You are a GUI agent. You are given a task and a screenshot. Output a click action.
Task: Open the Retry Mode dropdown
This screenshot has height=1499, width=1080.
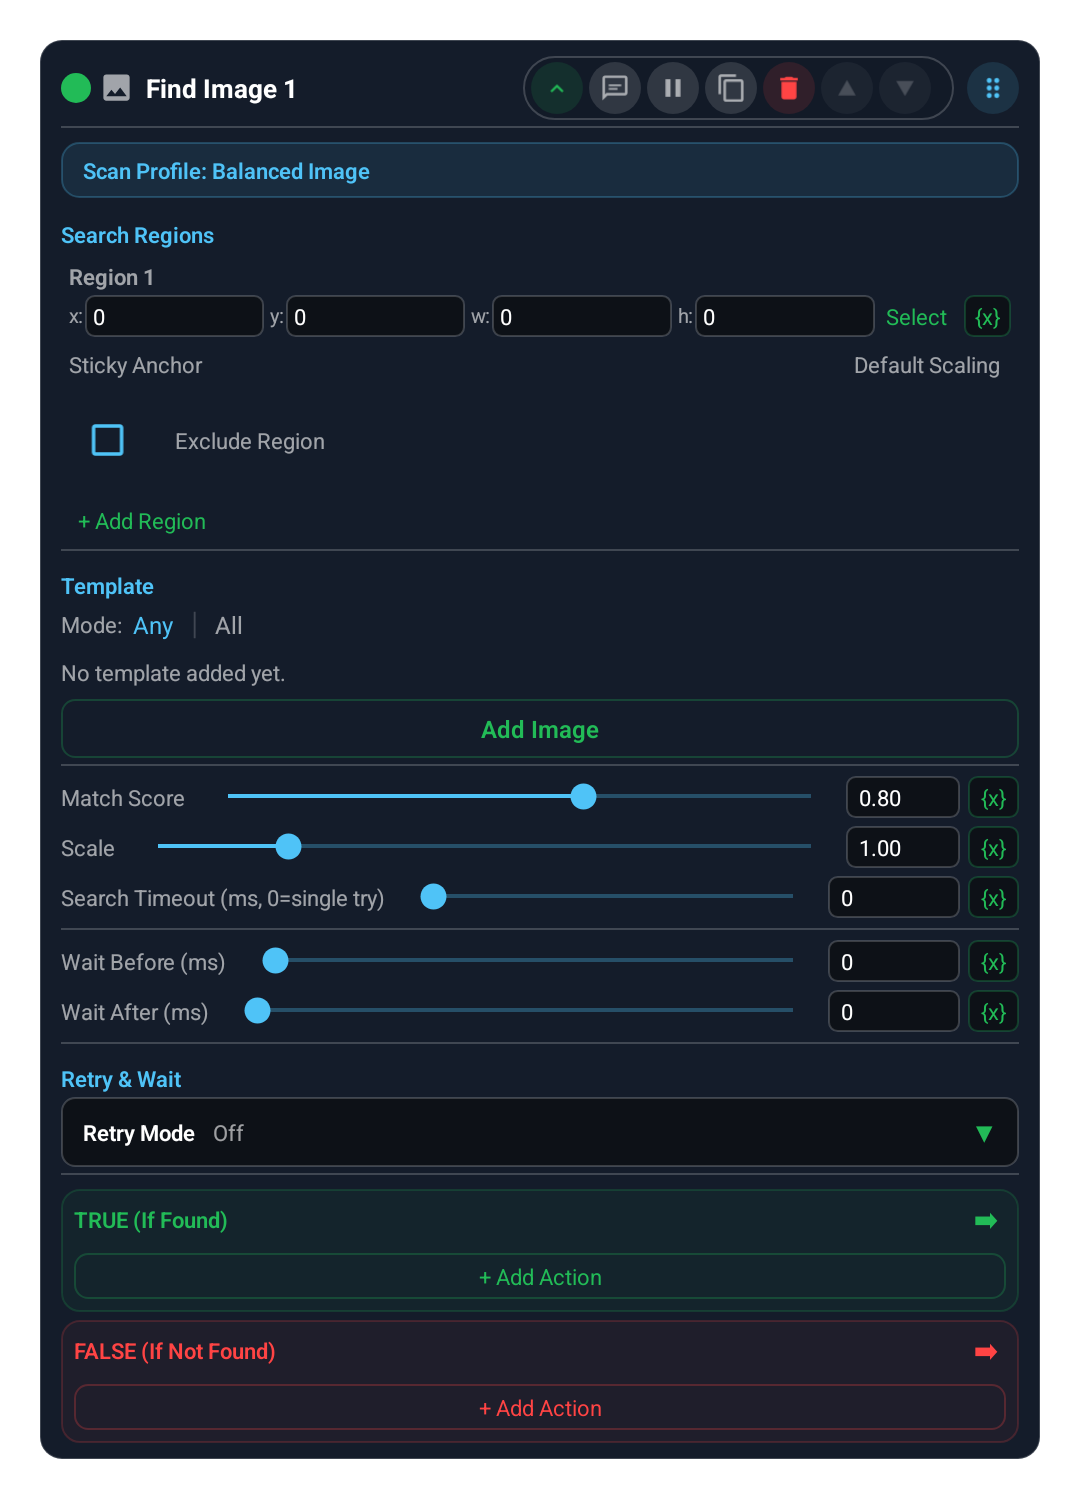[x=540, y=1132]
